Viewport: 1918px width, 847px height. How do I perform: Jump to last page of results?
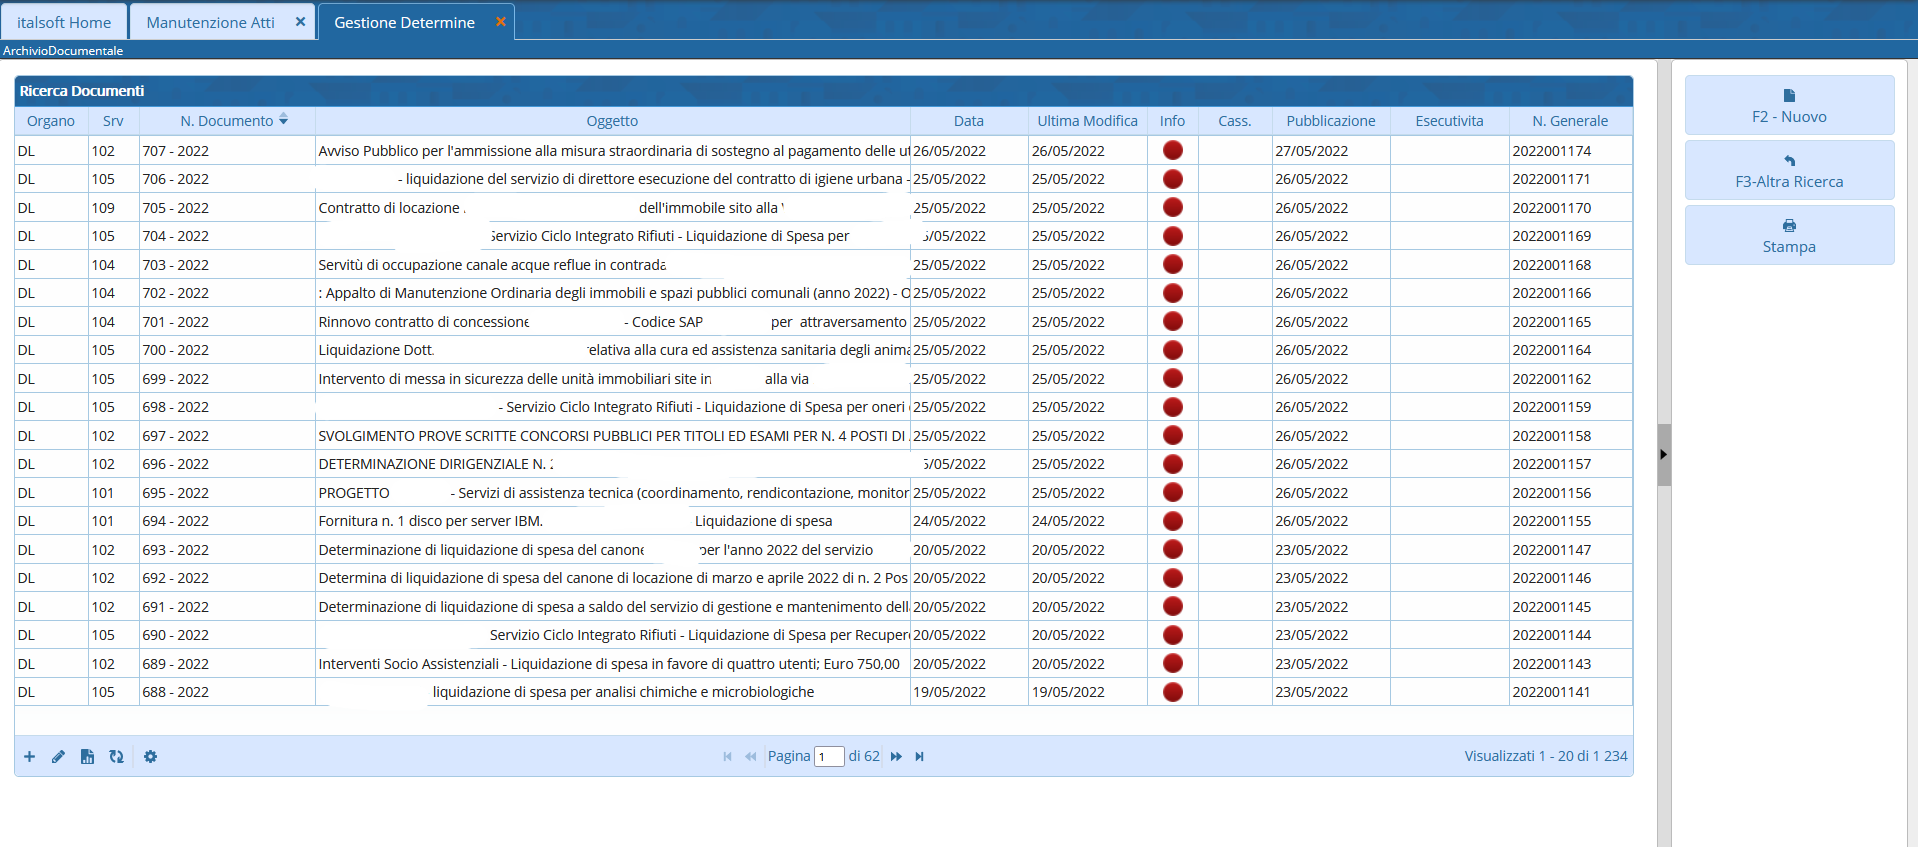[919, 757]
